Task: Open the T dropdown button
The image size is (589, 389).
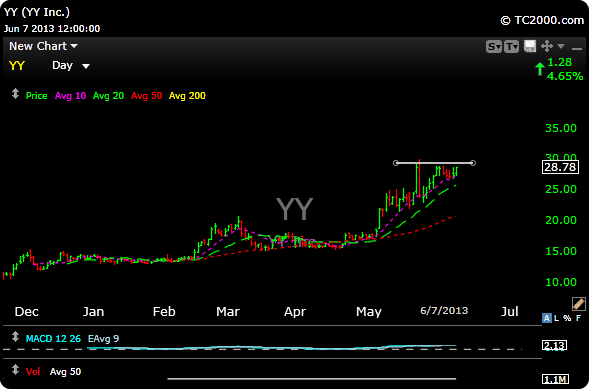Action: (512, 47)
